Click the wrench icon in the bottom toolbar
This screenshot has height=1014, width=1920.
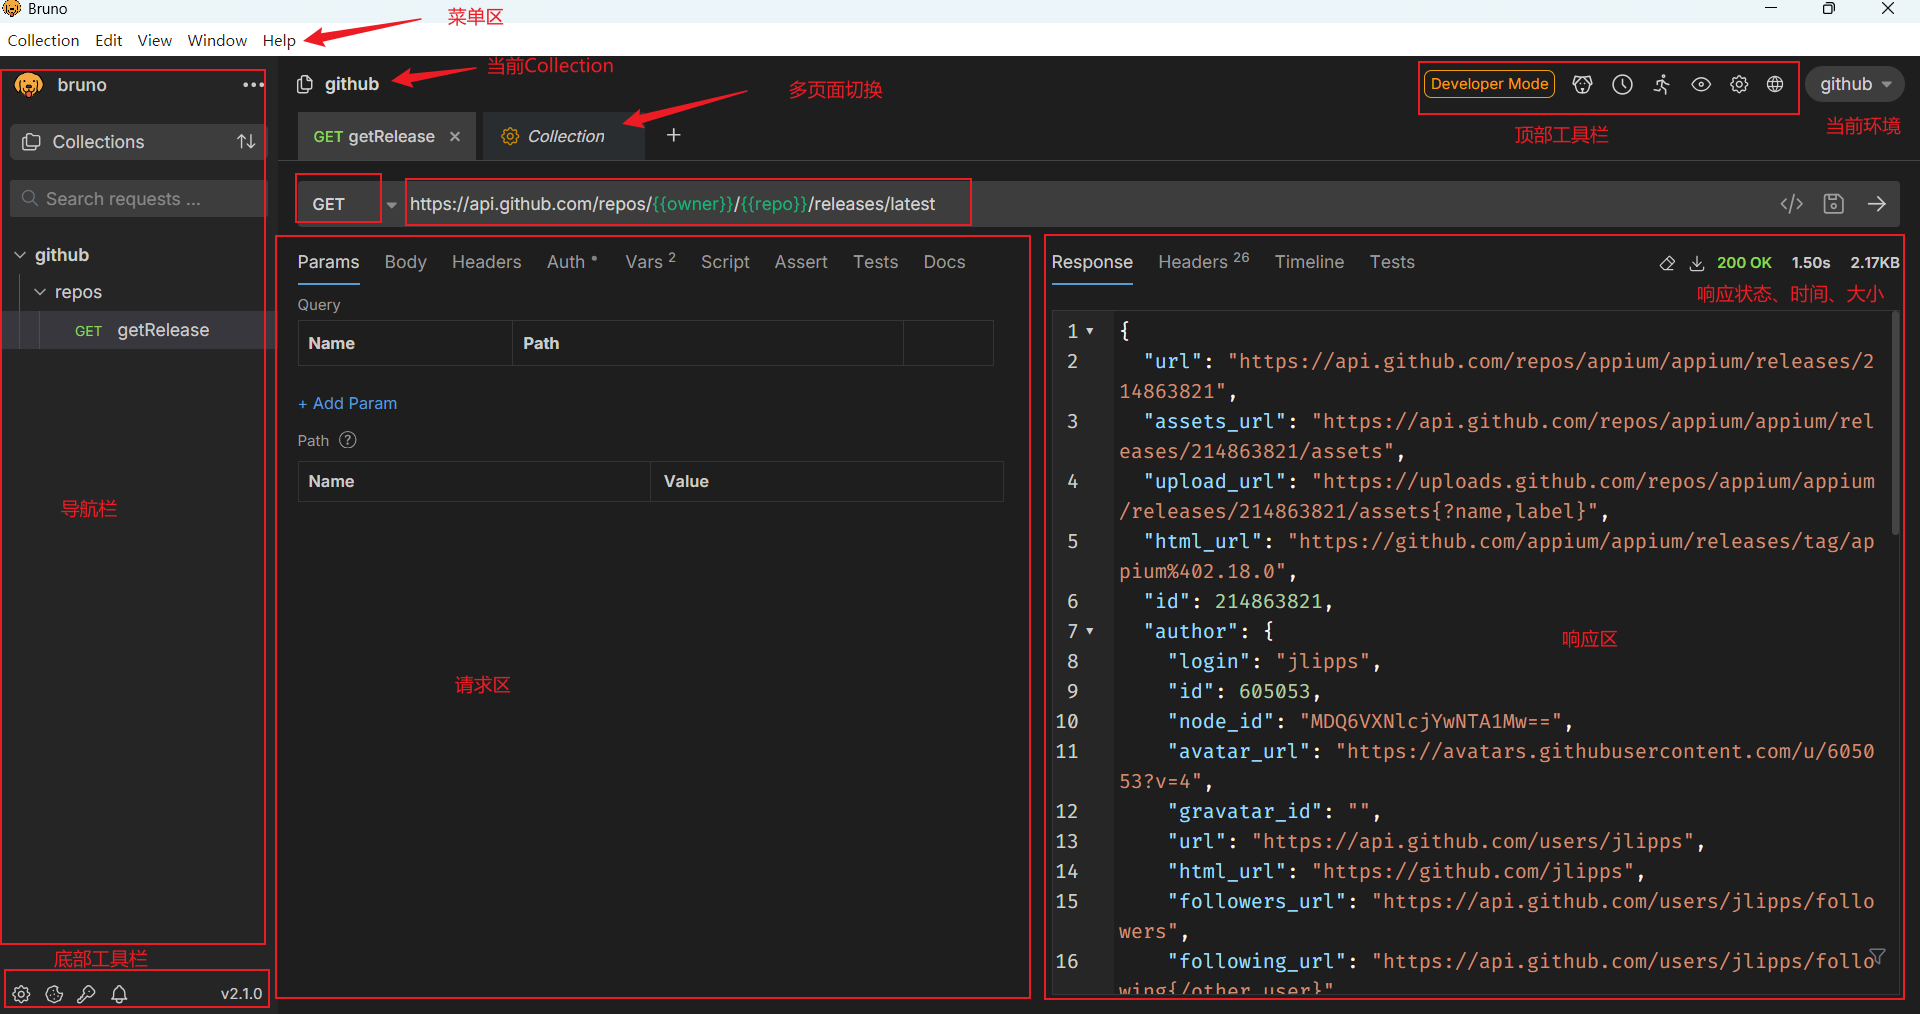pyautogui.click(x=87, y=994)
